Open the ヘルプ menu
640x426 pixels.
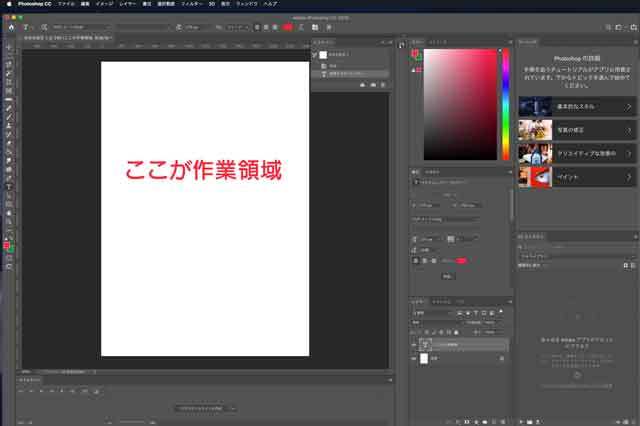(x=270, y=4)
